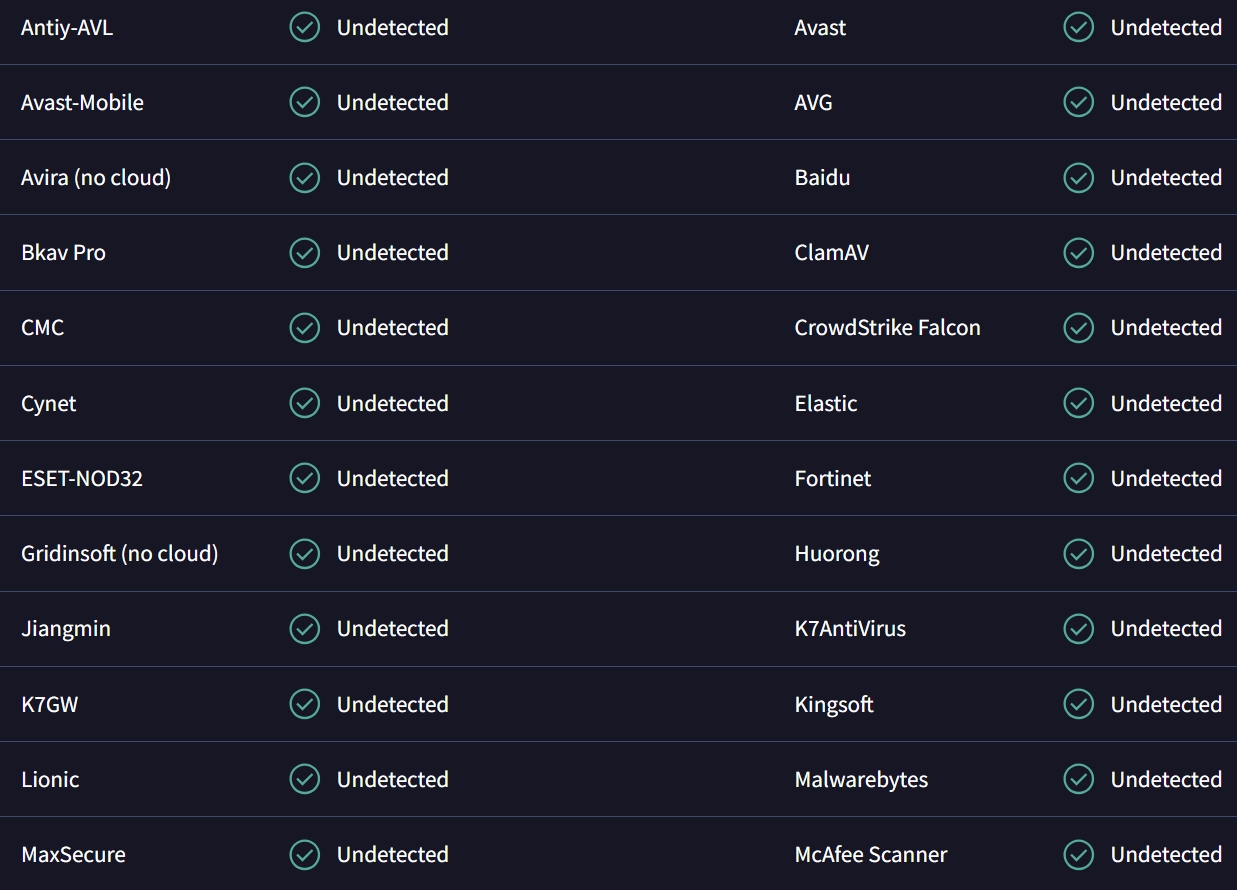Select the check icon next to Bkav Pro

pyautogui.click(x=305, y=253)
